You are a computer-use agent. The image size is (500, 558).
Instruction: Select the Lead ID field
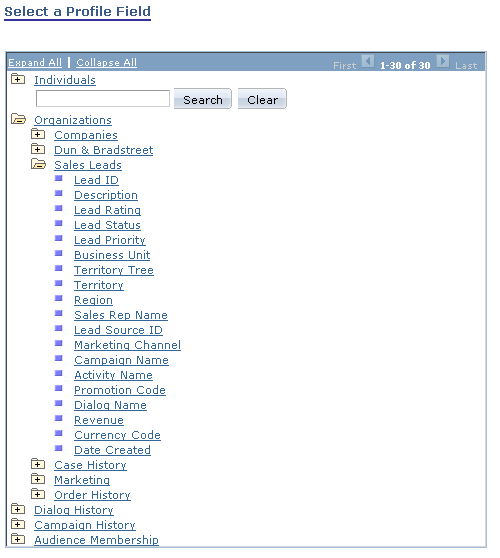click(x=96, y=180)
